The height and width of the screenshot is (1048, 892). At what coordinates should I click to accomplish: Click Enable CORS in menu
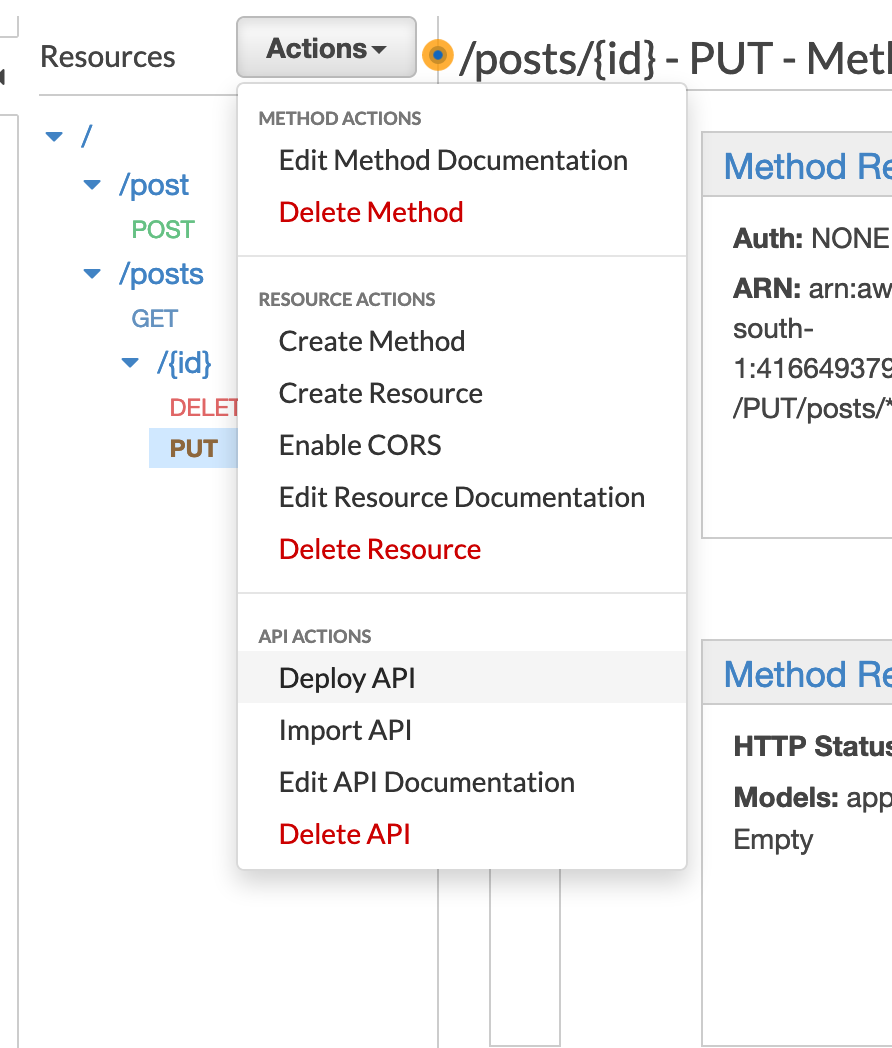coord(360,445)
